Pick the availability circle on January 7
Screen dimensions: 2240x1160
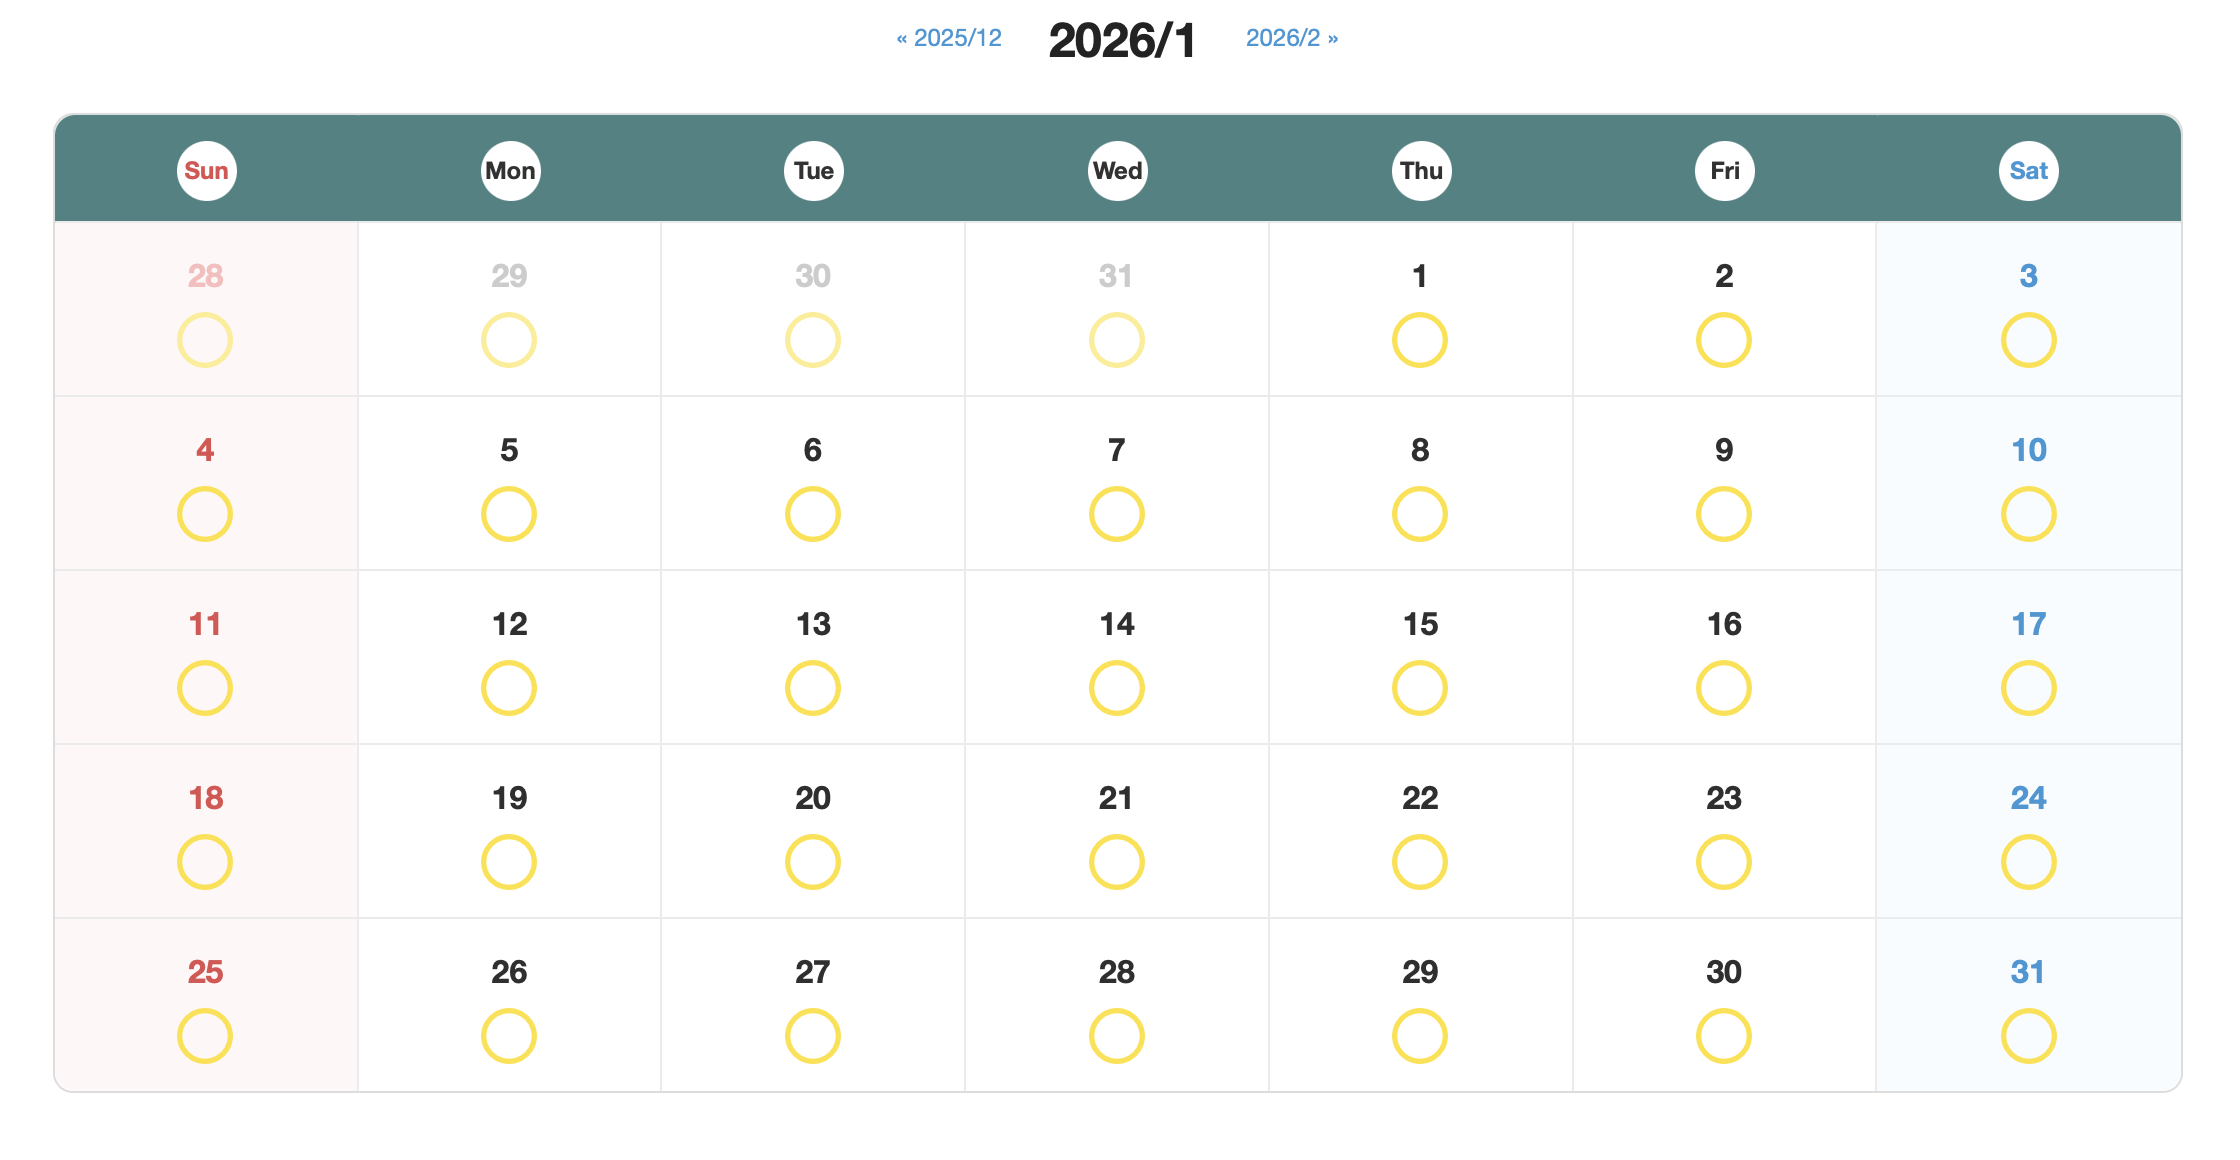[x=1116, y=514]
